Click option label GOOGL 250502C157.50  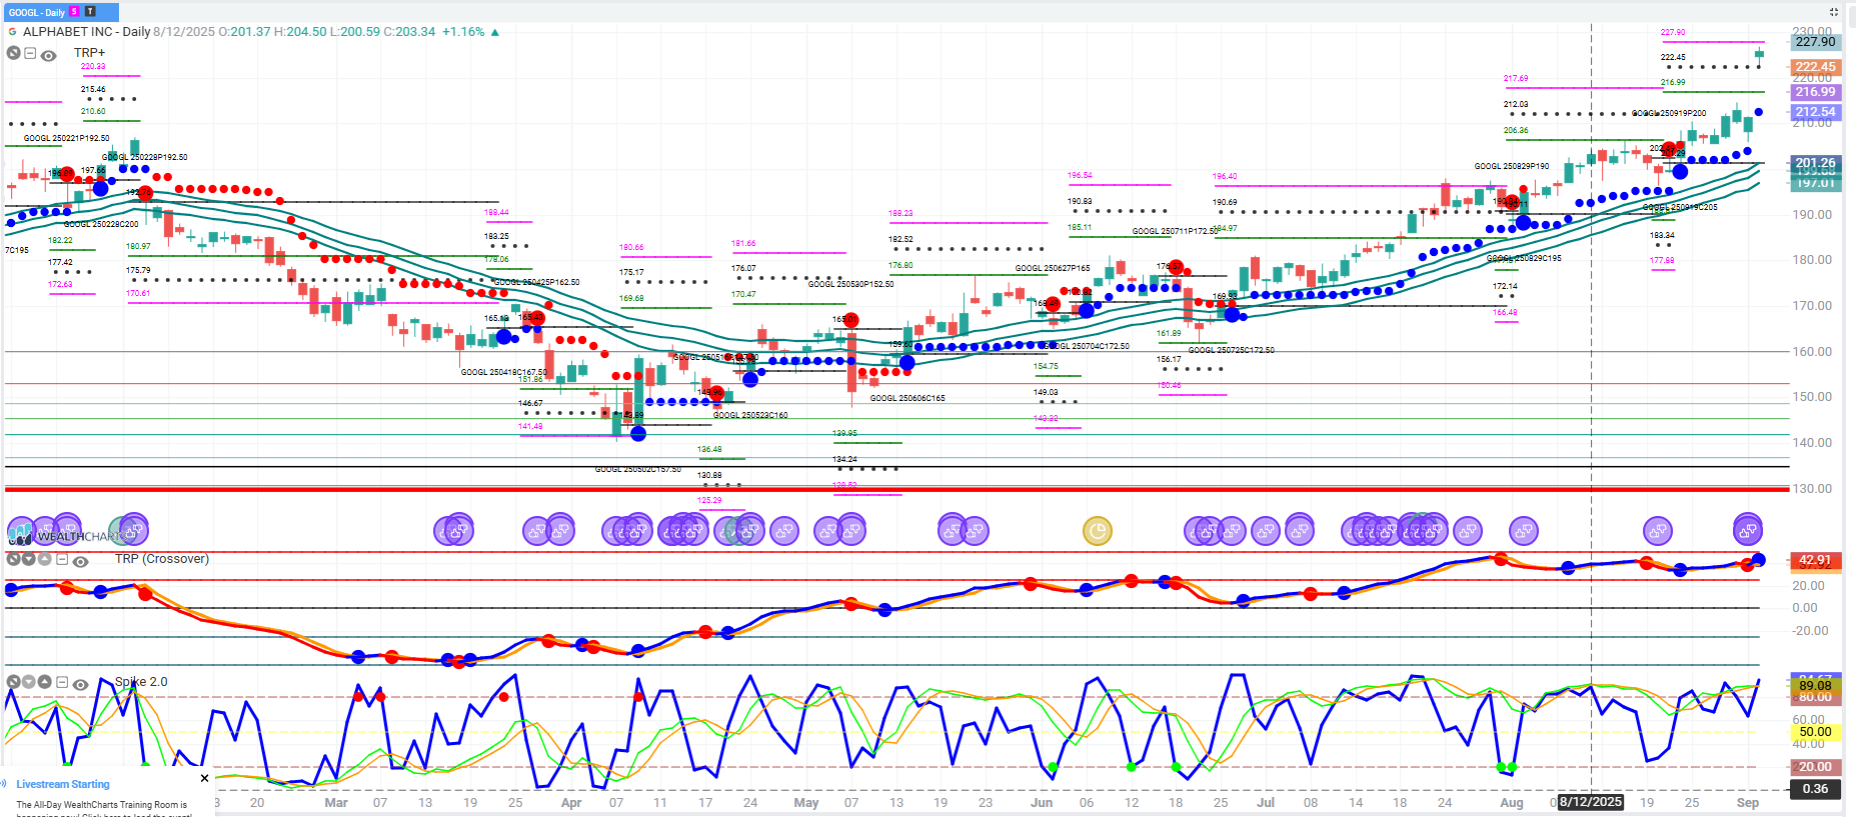[638, 469]
